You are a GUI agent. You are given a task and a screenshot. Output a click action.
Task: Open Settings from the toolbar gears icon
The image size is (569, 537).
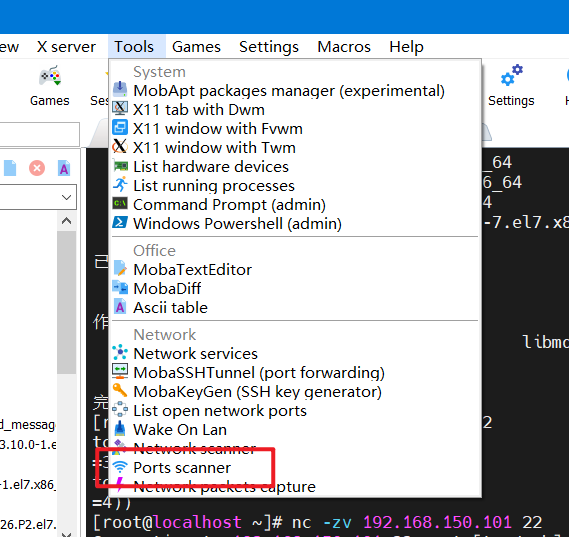(511, 86)
